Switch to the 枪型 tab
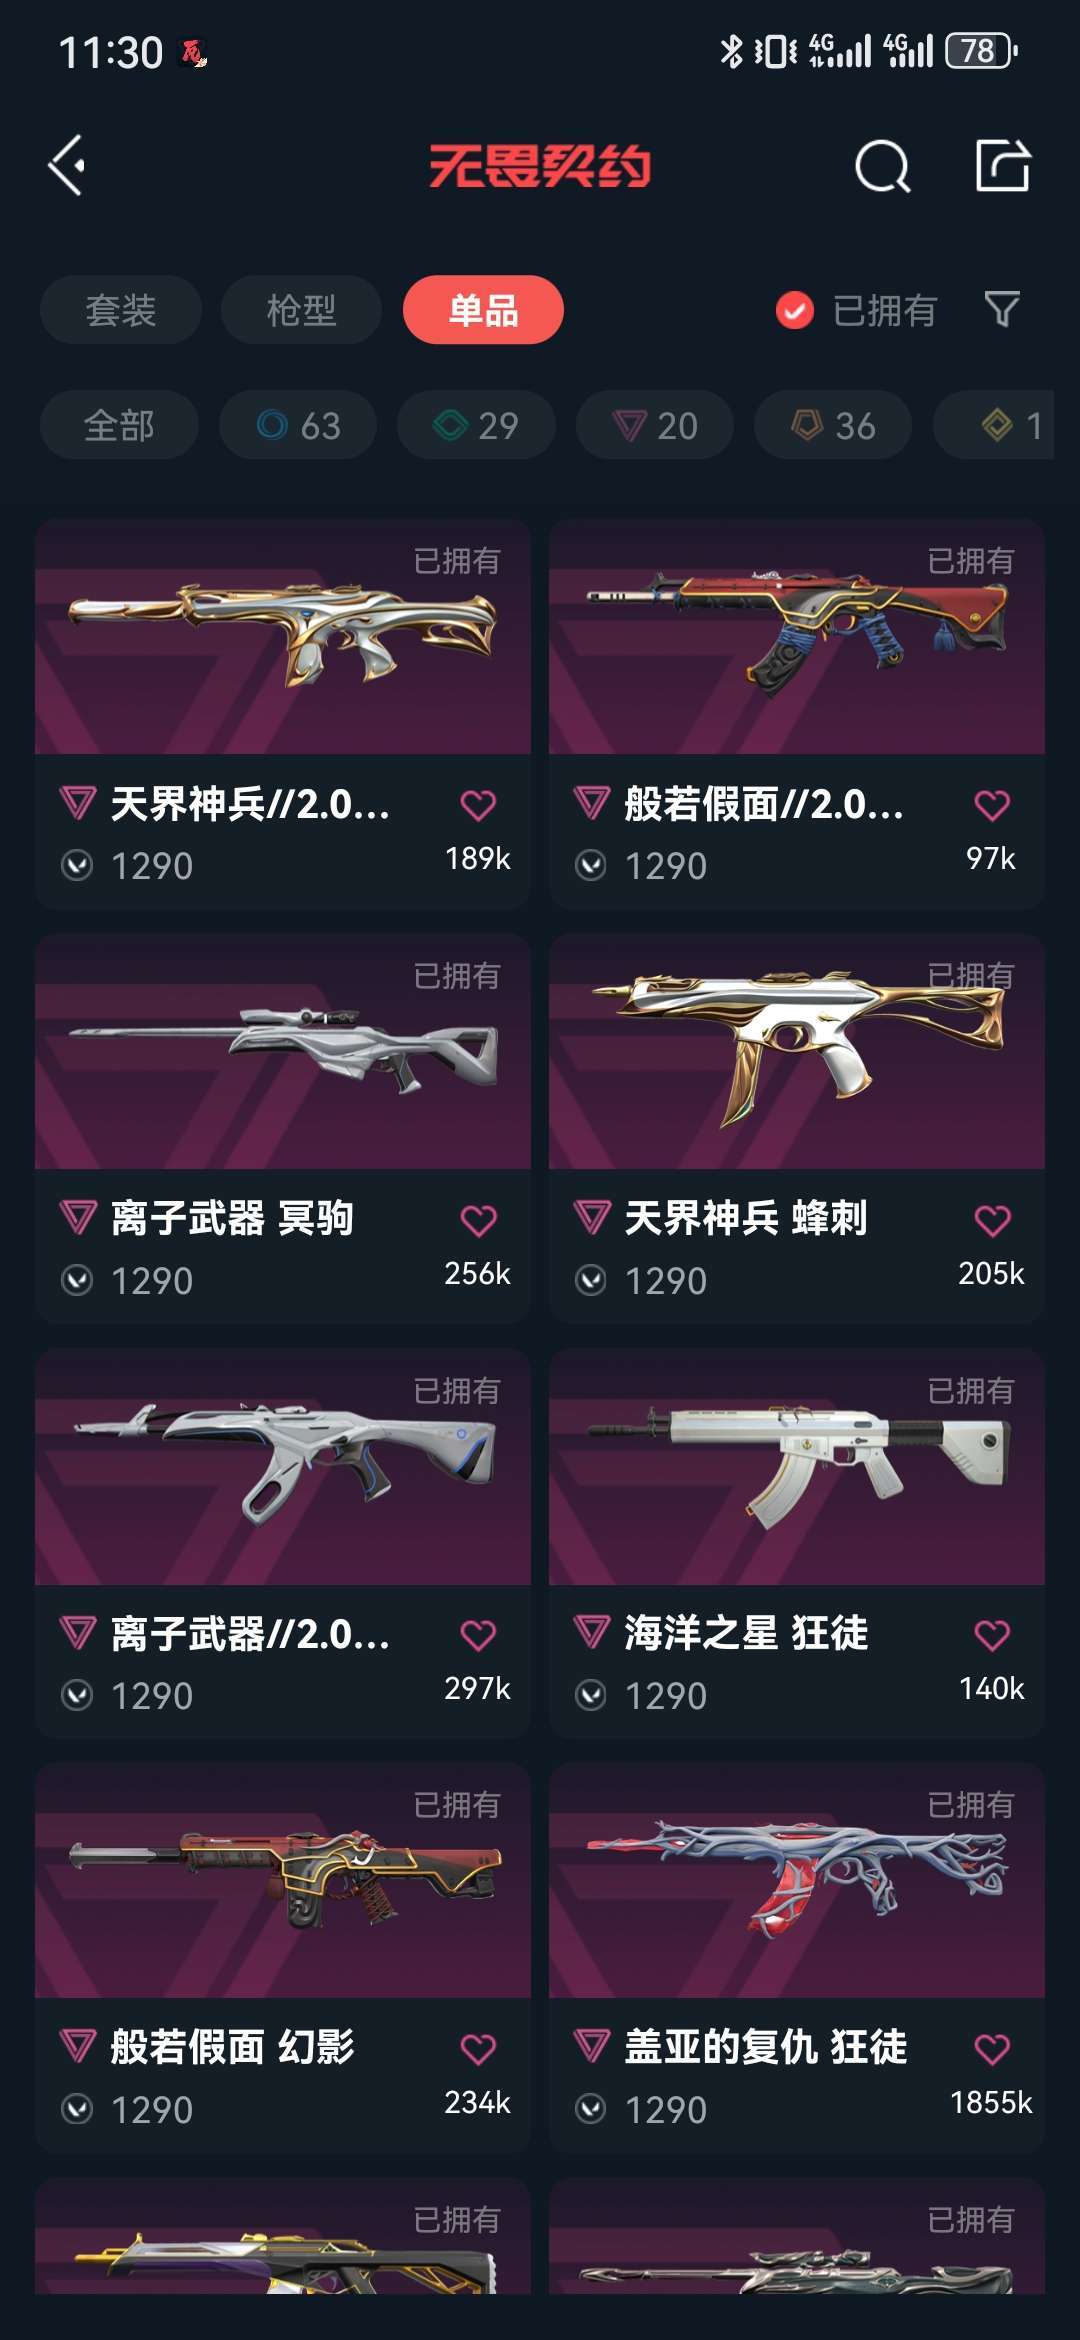 (301, 310)
